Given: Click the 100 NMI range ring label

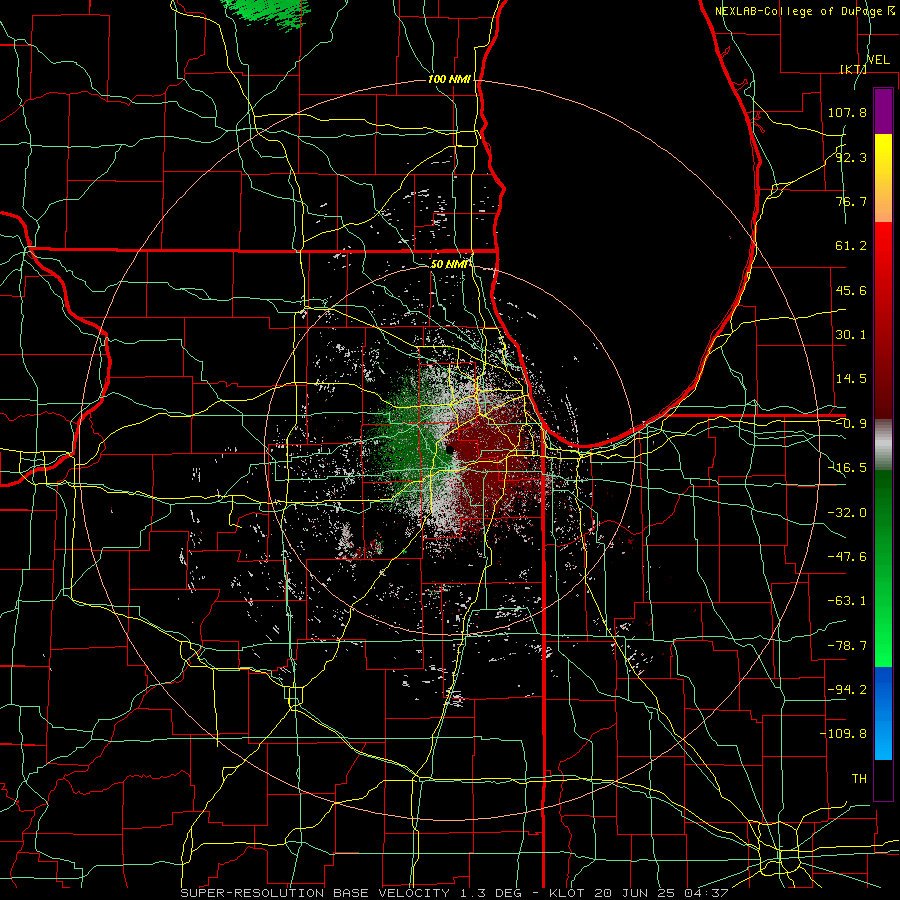Looking at the screenshot, I should pos(449,79).
